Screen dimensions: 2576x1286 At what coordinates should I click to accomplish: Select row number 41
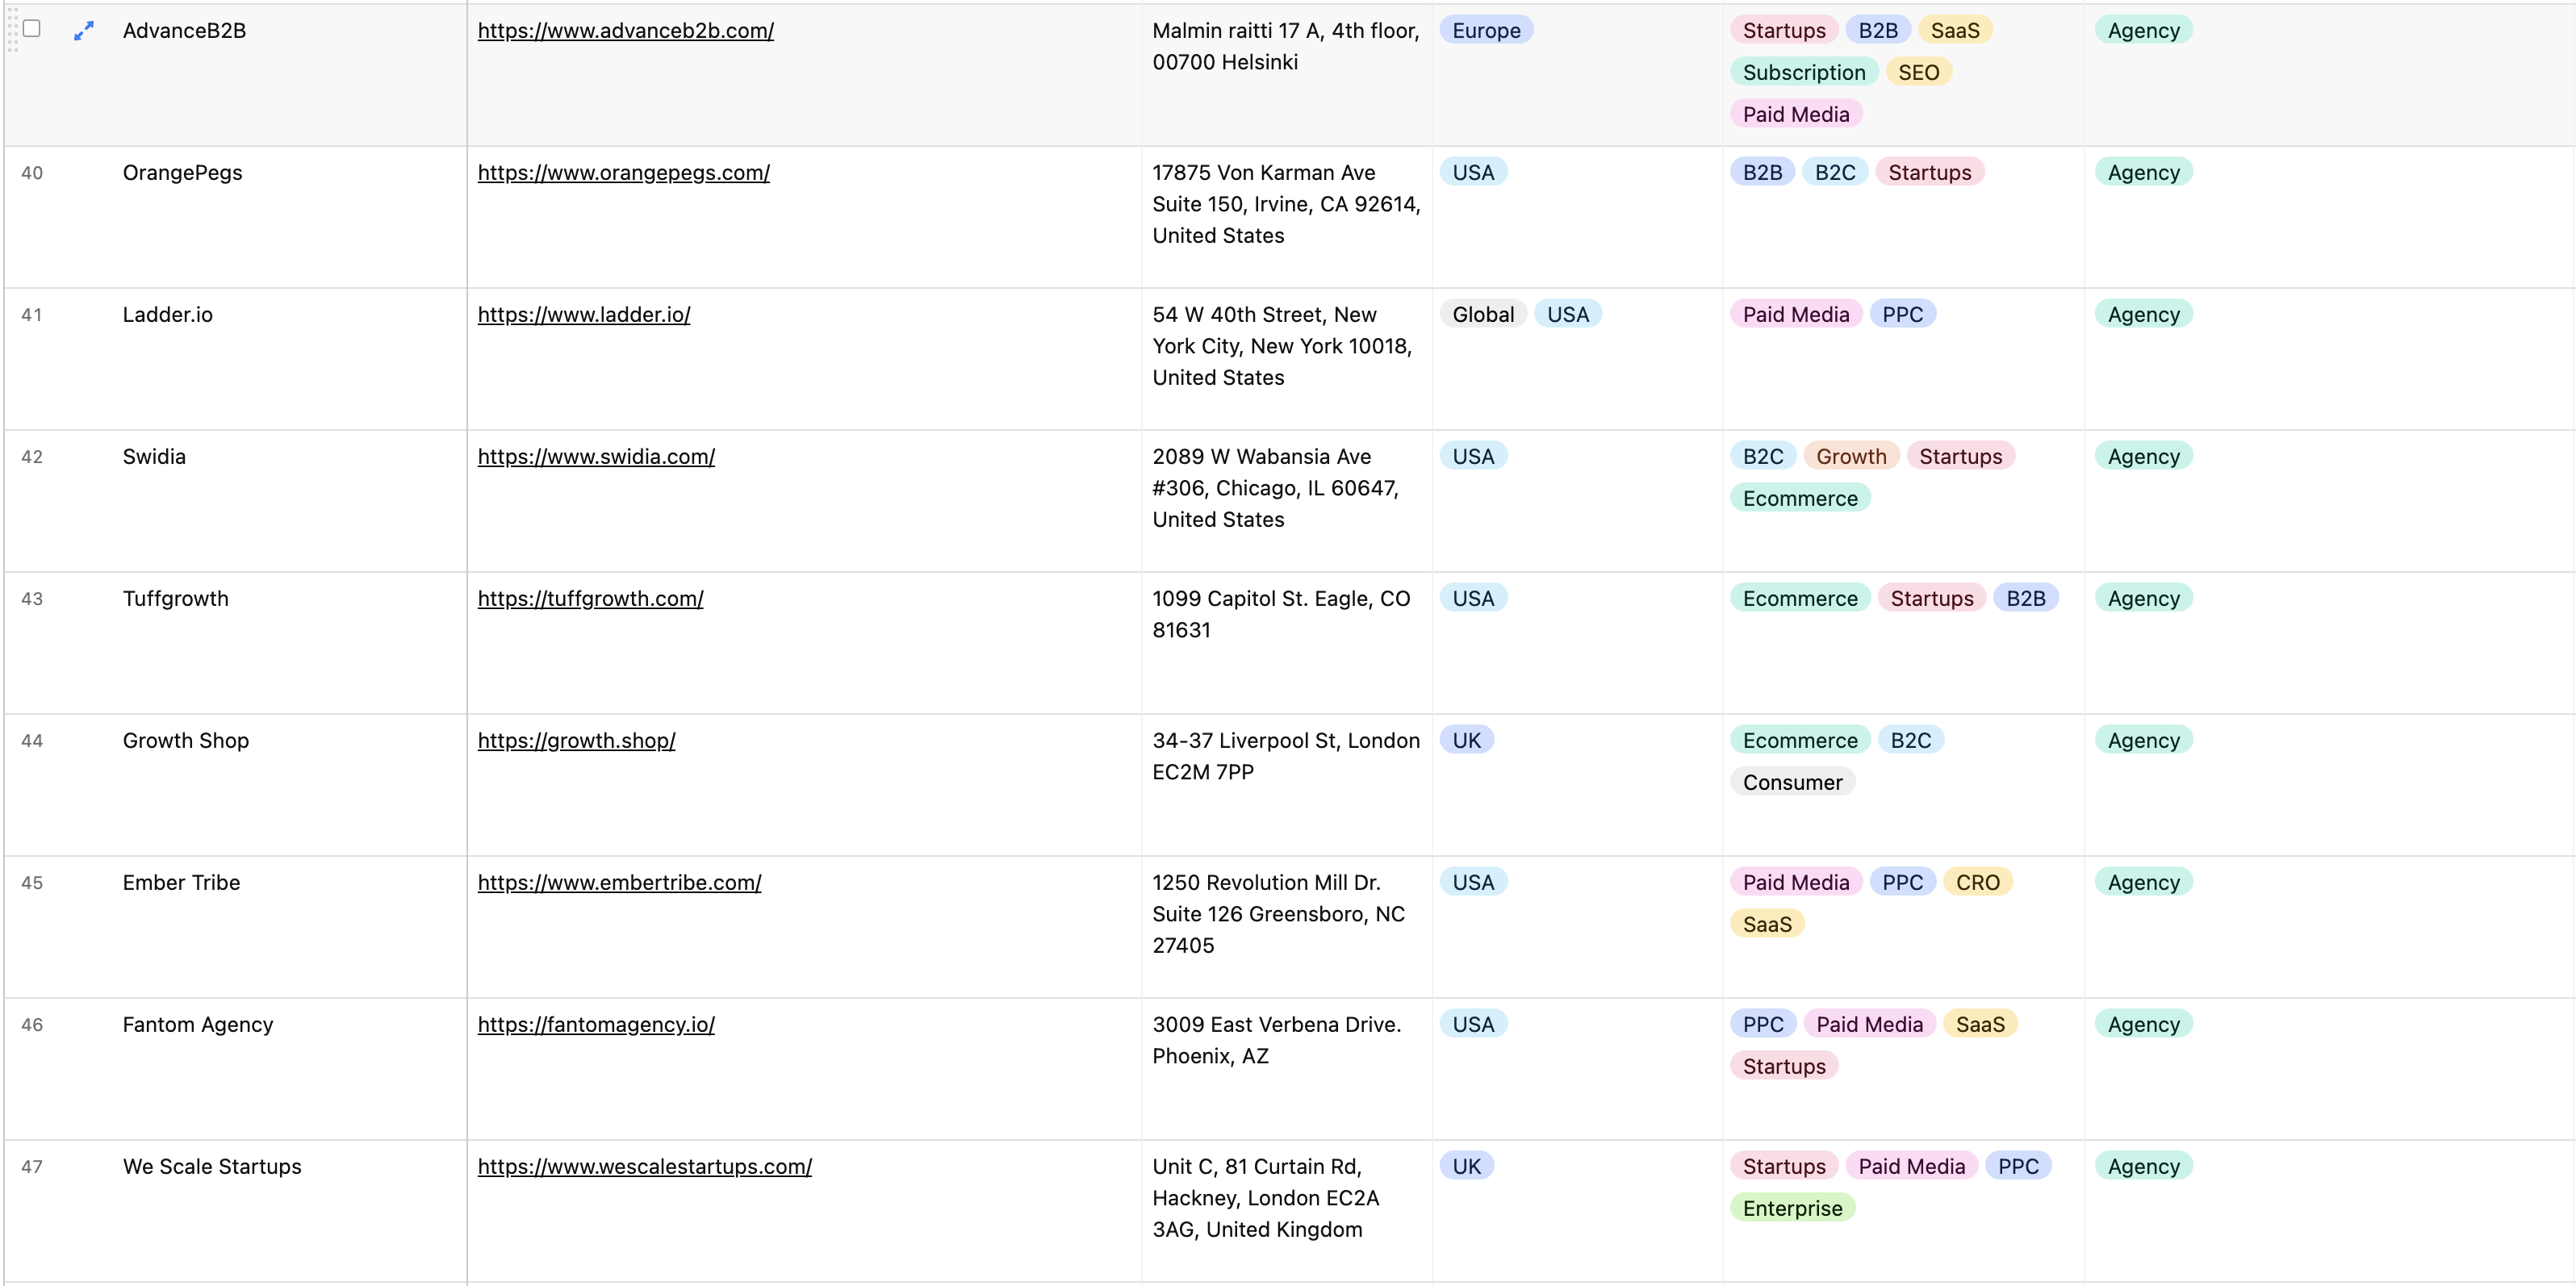pos(32,314)
